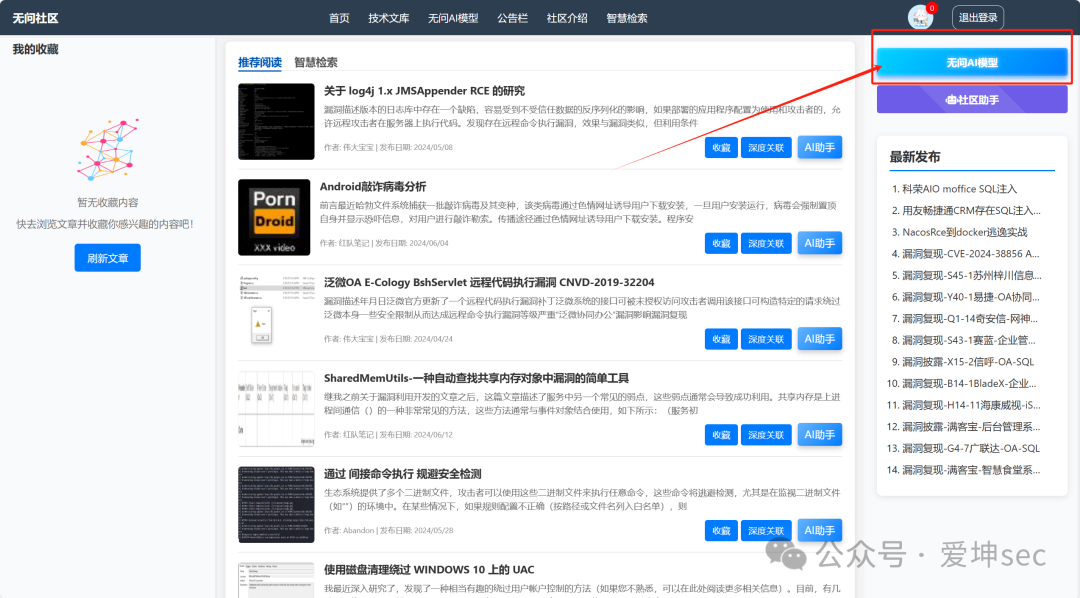Open 漏洞复现-H14-11海康威视 list item
This screenshot has width=1080, height=598.
click(x=971, y=405)
